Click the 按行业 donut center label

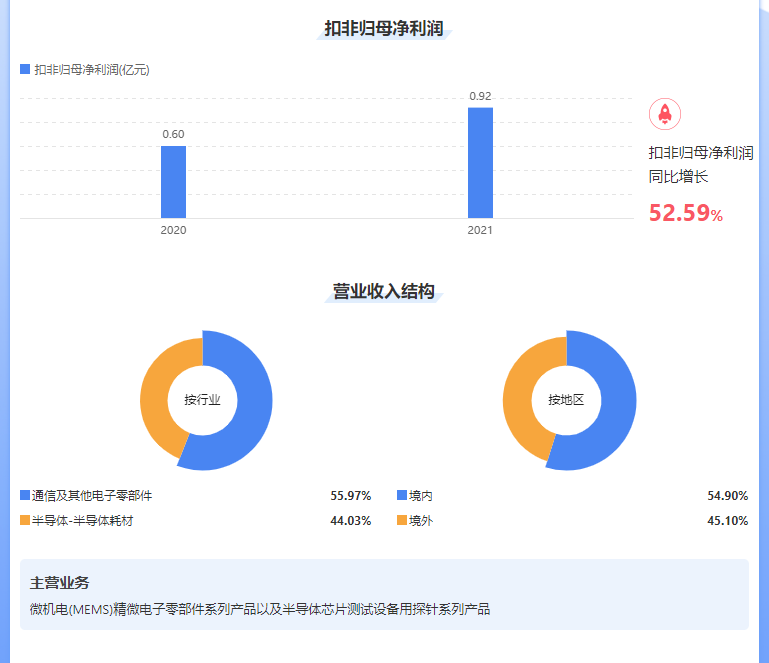(x=202, y=400)
